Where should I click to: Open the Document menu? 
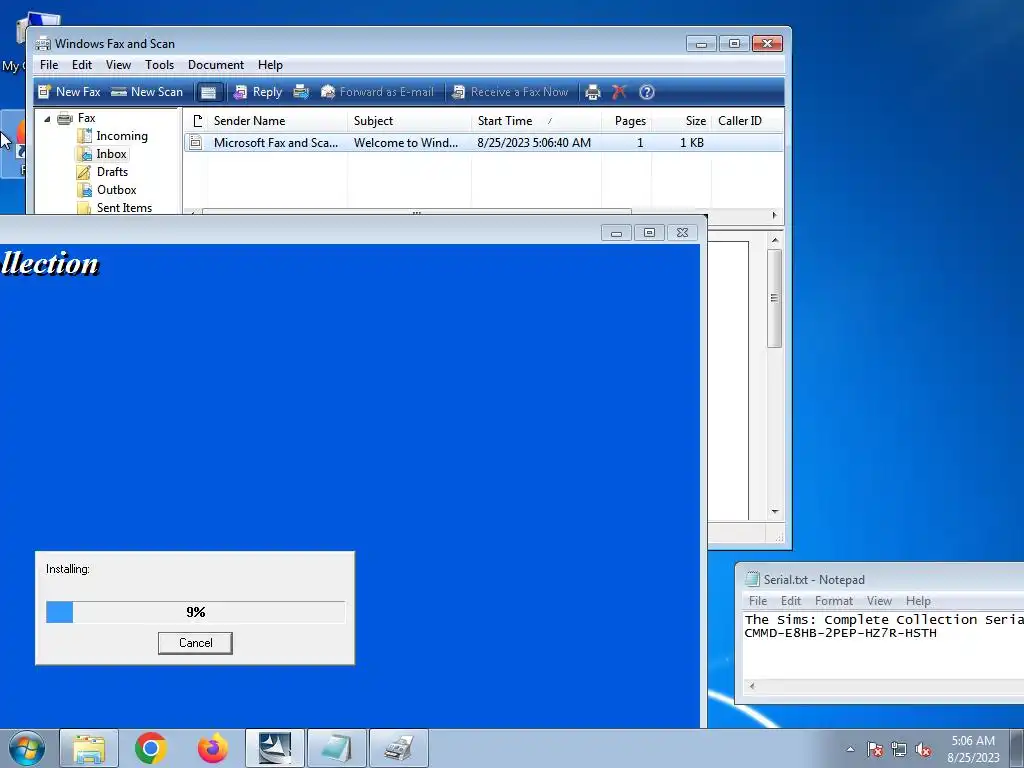point(216,65)
